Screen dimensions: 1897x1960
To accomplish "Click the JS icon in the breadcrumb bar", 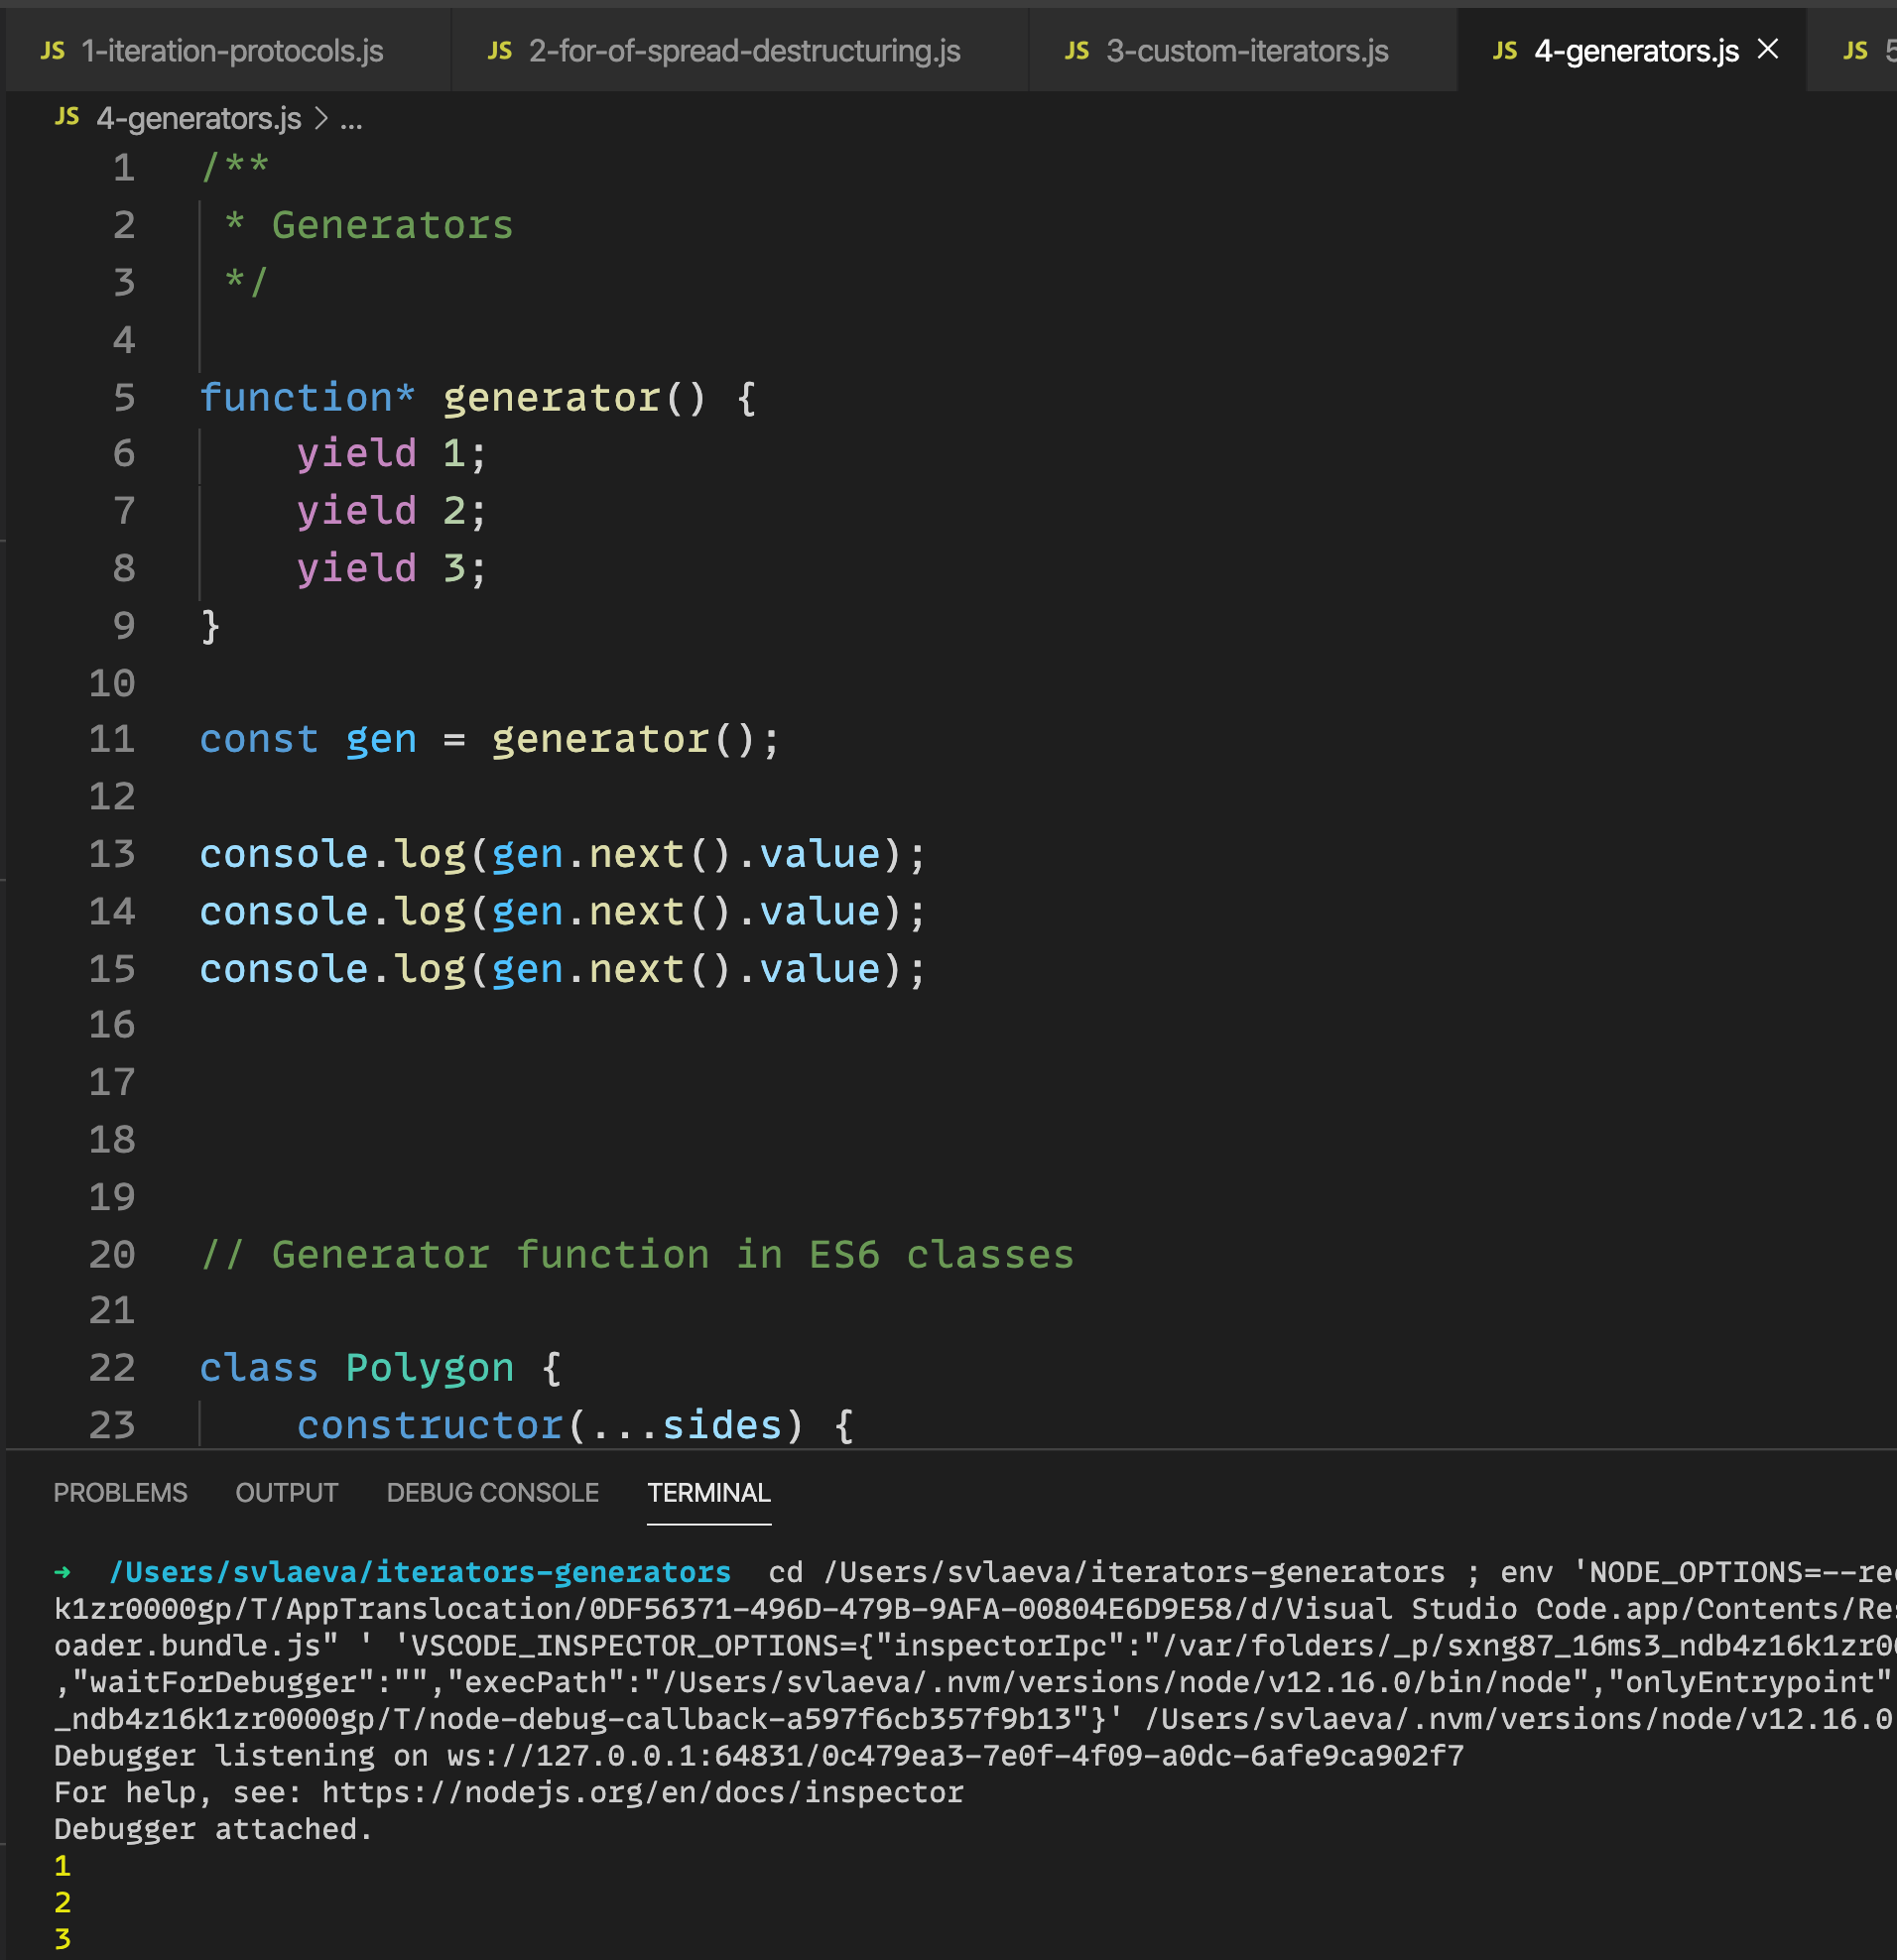I will pyautogui.click(x=66, y=117).
